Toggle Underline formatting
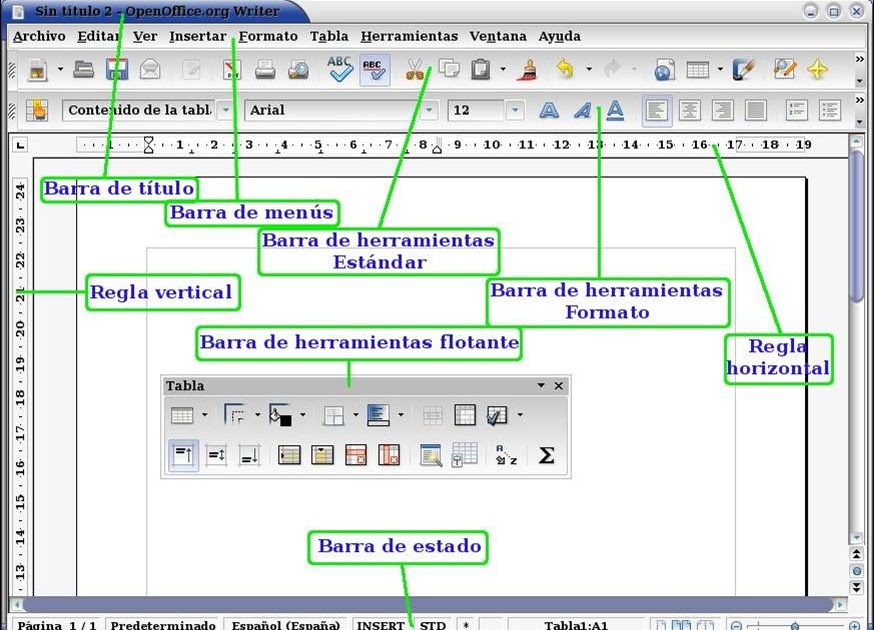Screen dimensions: 874x630 (615, 110)
